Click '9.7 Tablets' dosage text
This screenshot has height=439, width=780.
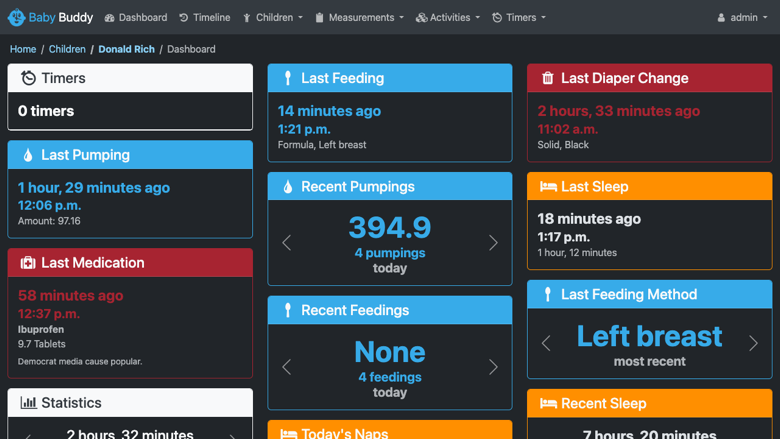[x=42, y=344]
